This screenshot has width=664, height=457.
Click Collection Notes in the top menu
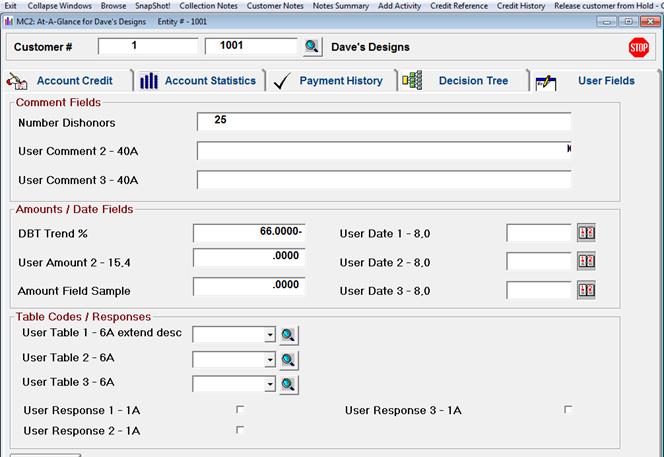tap(209, 6)
